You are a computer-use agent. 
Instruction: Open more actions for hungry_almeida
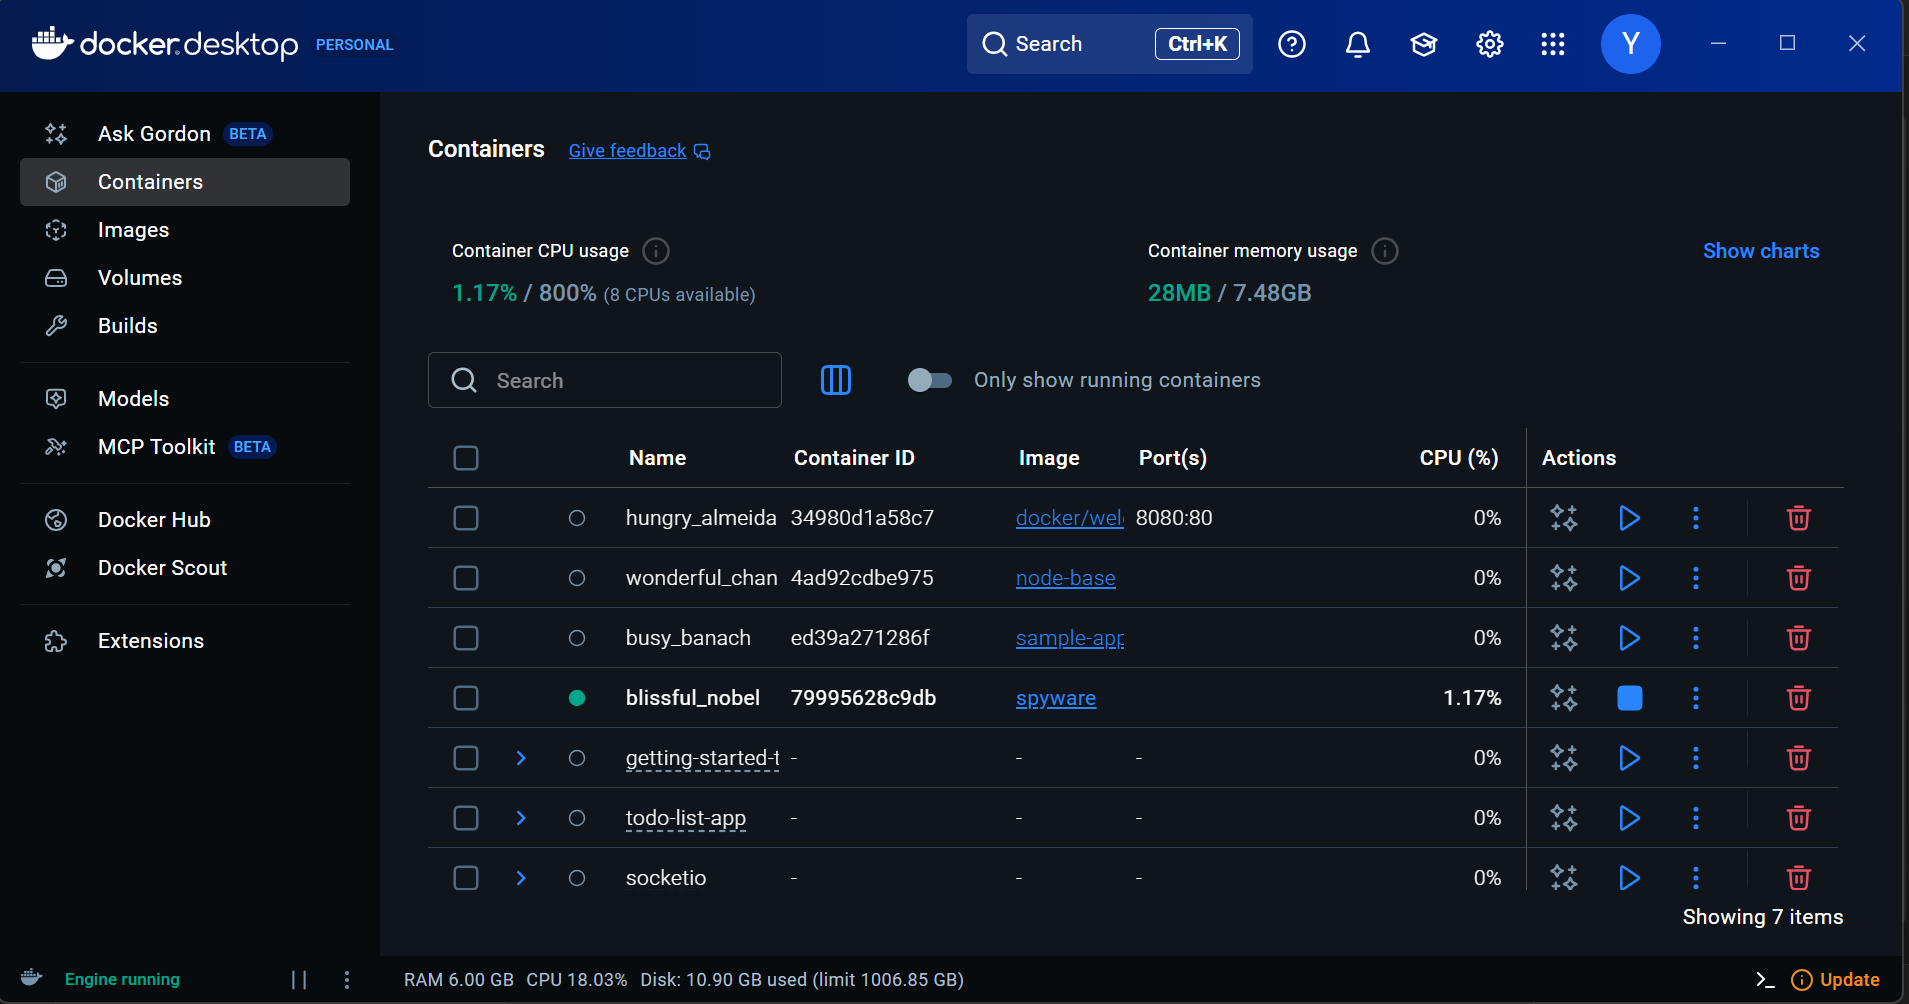(1695, 518)
